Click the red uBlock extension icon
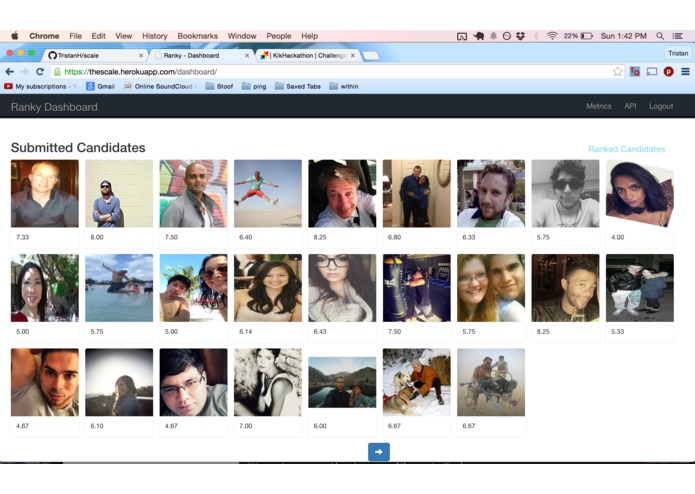This screenshot has width=695, height=494. (x=668, y=71)
